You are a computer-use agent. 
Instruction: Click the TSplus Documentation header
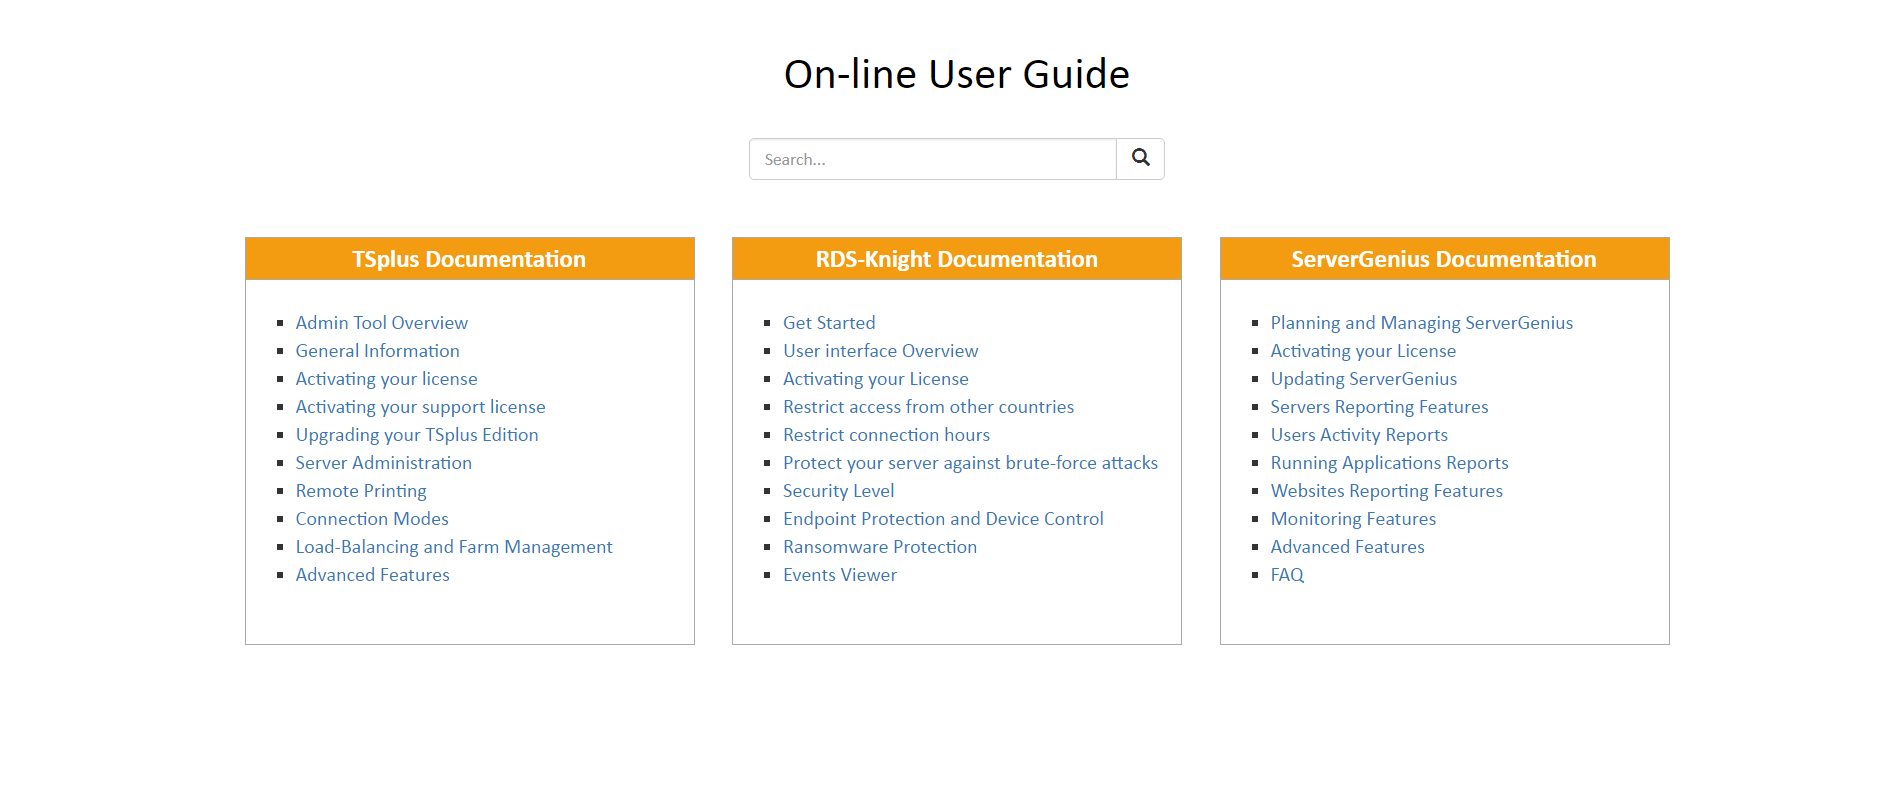point(469,259)
